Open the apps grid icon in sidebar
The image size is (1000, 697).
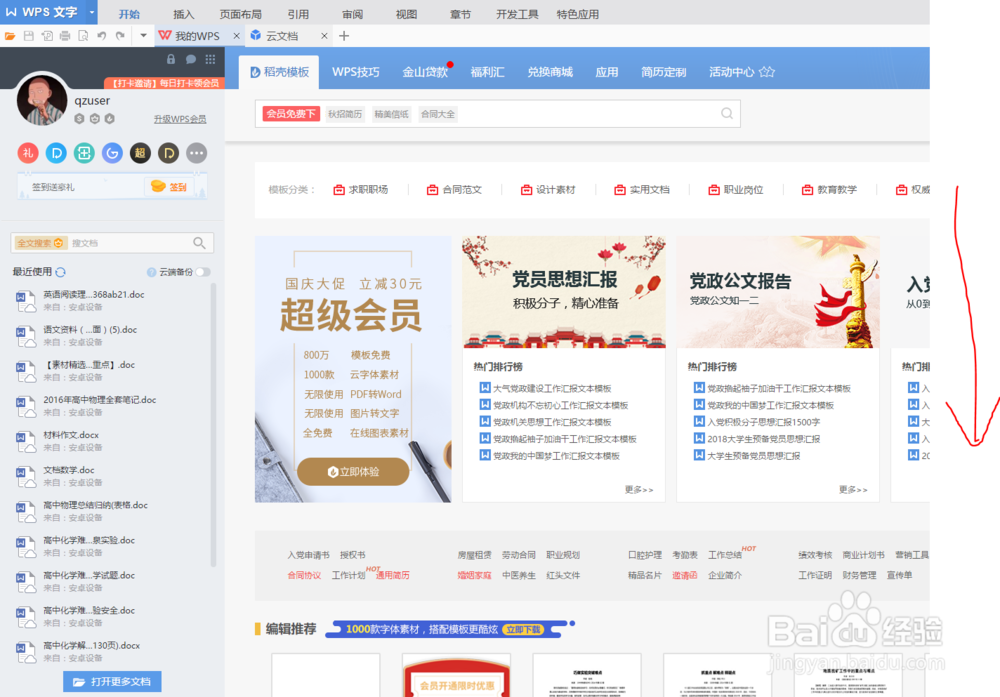(210, 59)
